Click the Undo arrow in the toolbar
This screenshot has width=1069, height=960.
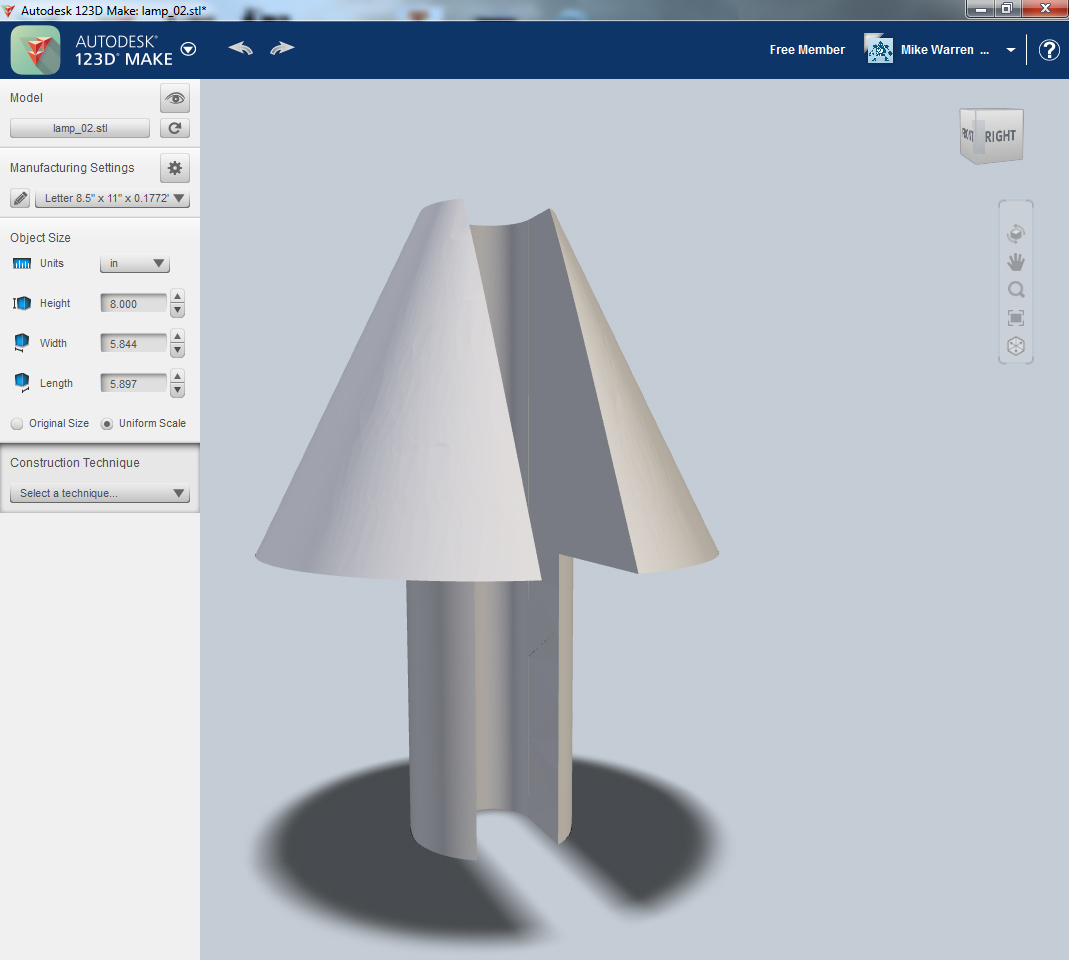click(240, 47)
